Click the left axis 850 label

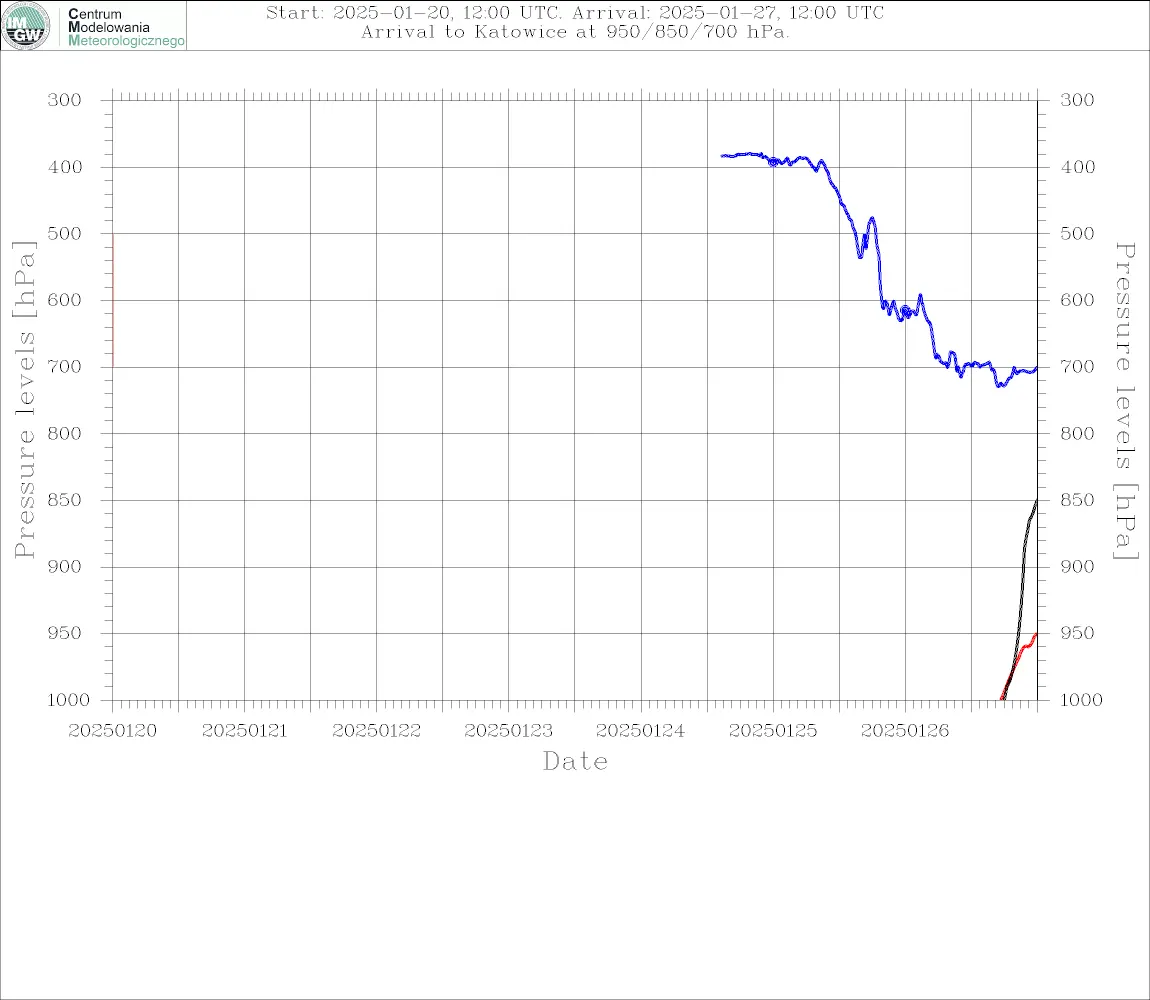(x=65, y=500)
